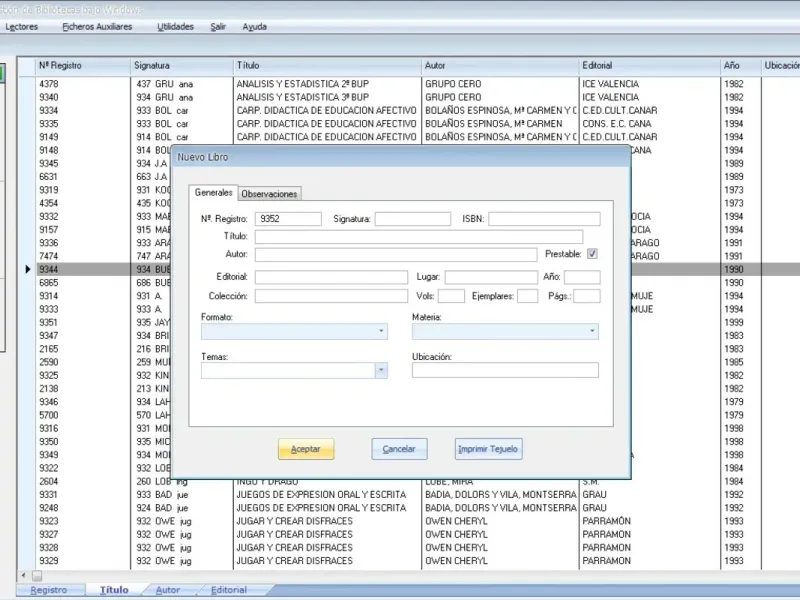Toggle the Prestable checkbox
800x600 pixels.
[592, 254]
